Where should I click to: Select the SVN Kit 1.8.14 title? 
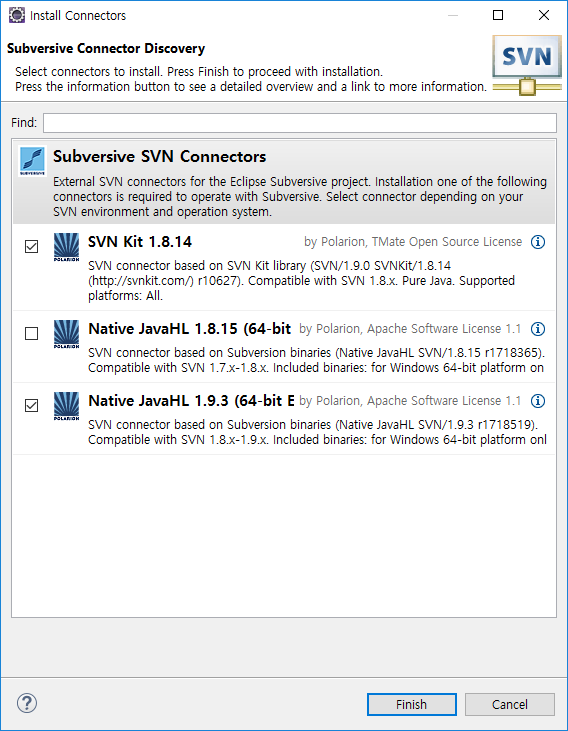click(140, 241)
